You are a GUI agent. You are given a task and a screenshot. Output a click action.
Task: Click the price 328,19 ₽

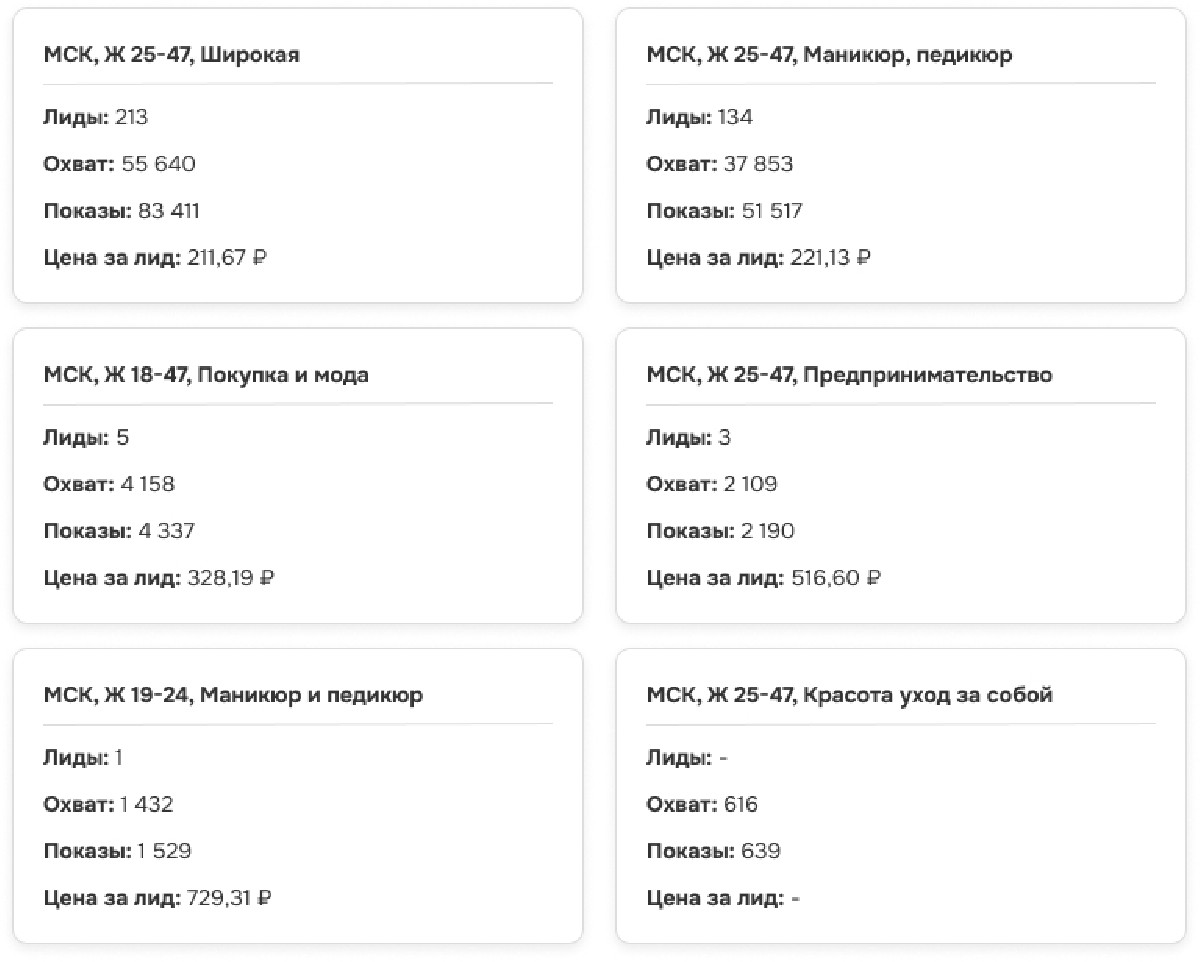coord(230,578)
